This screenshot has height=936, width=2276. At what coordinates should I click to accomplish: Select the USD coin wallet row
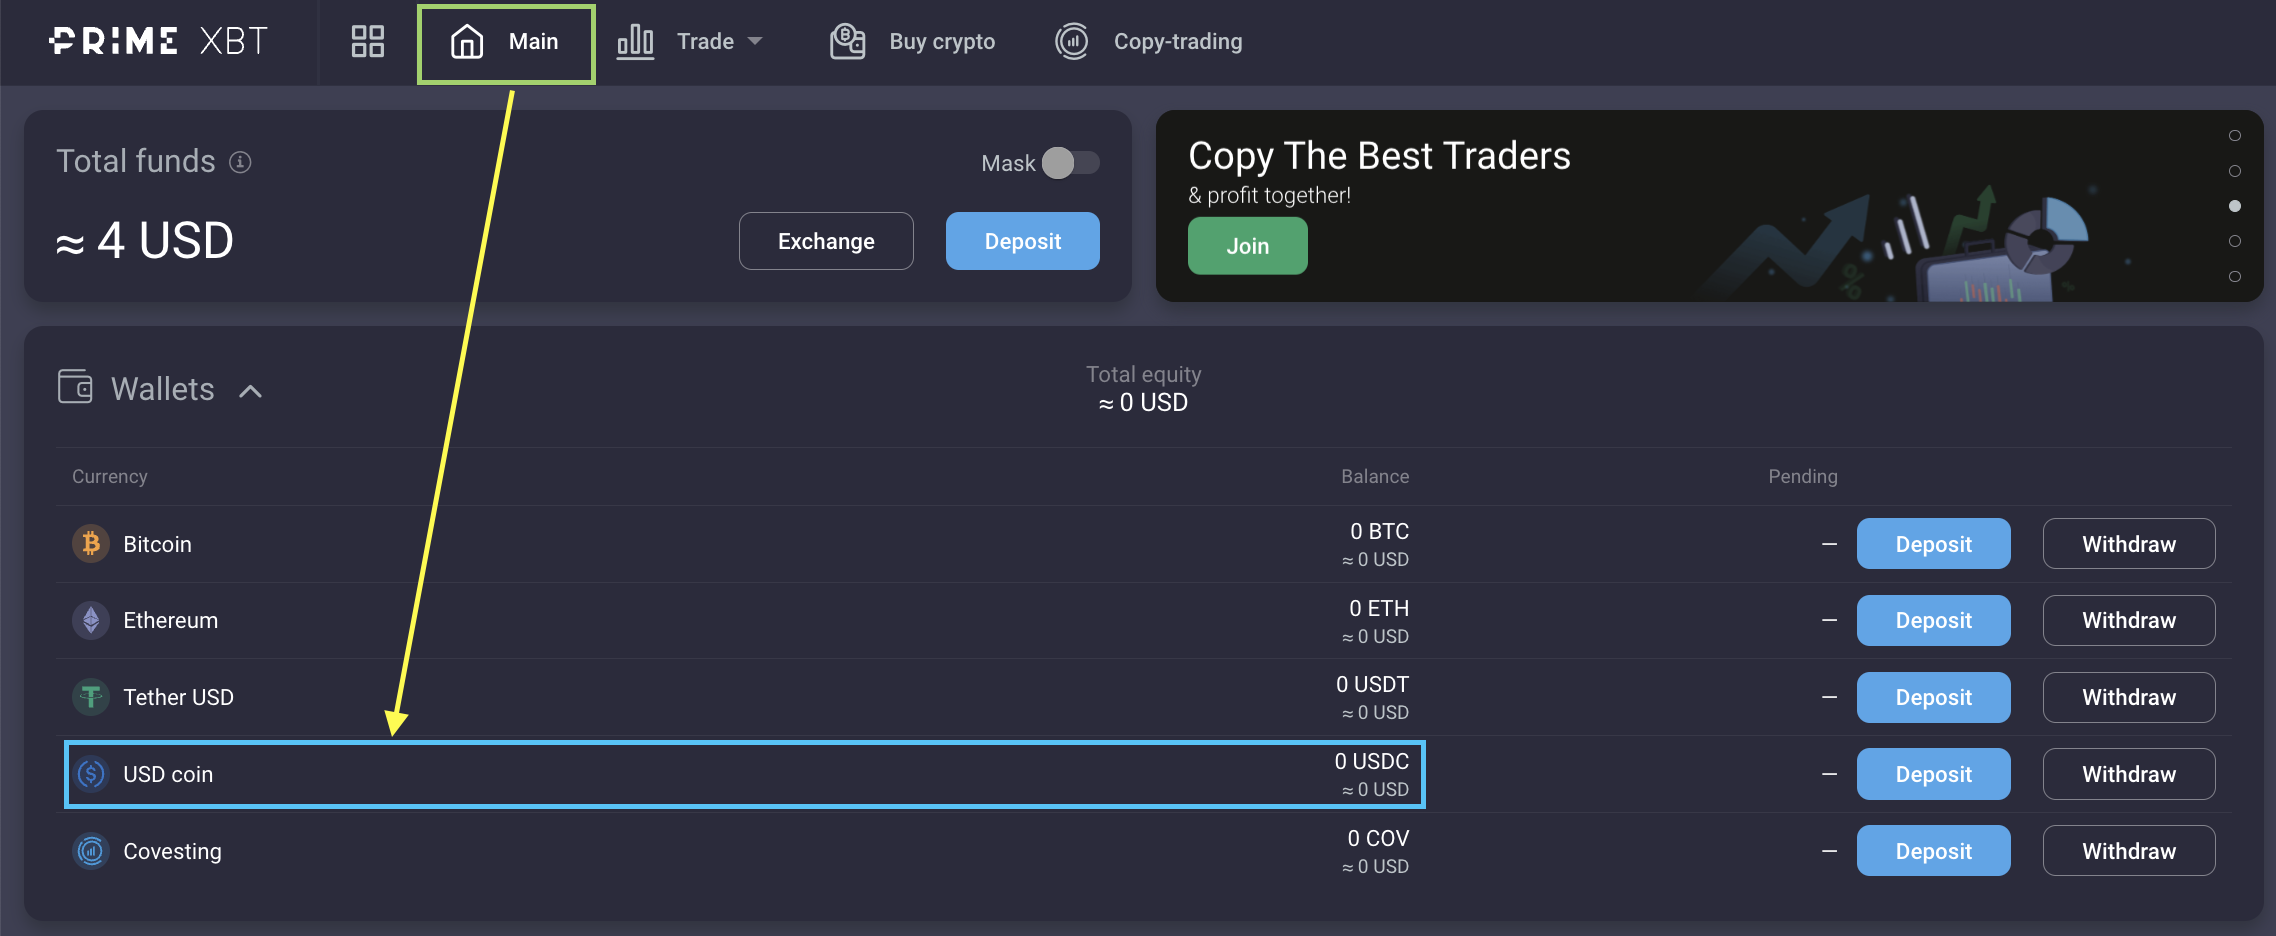click(x=744, y=775)
